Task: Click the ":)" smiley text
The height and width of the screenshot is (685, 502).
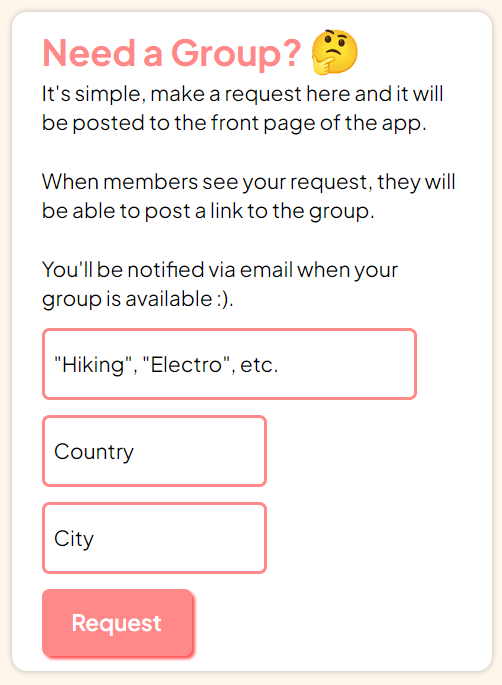Action: pos(224,299)
